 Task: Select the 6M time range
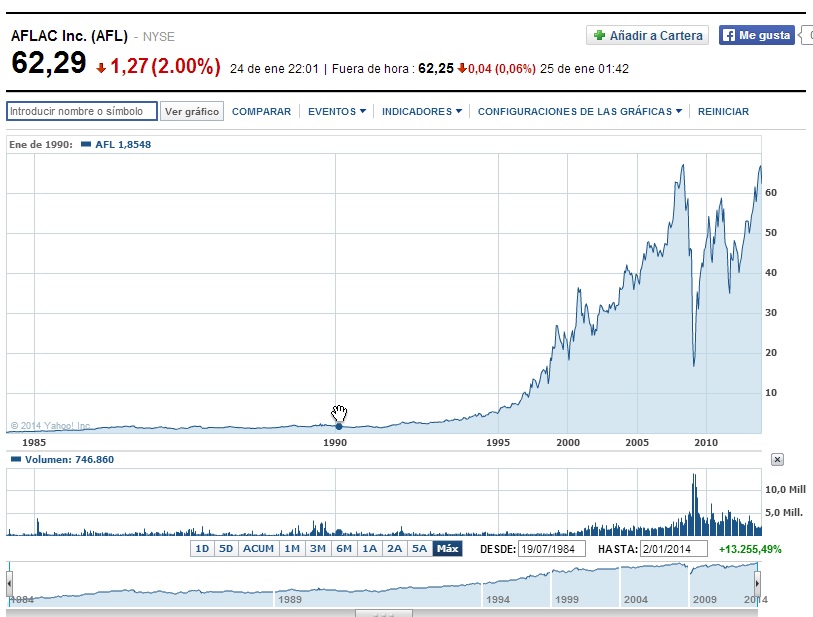tap(344, 549)
